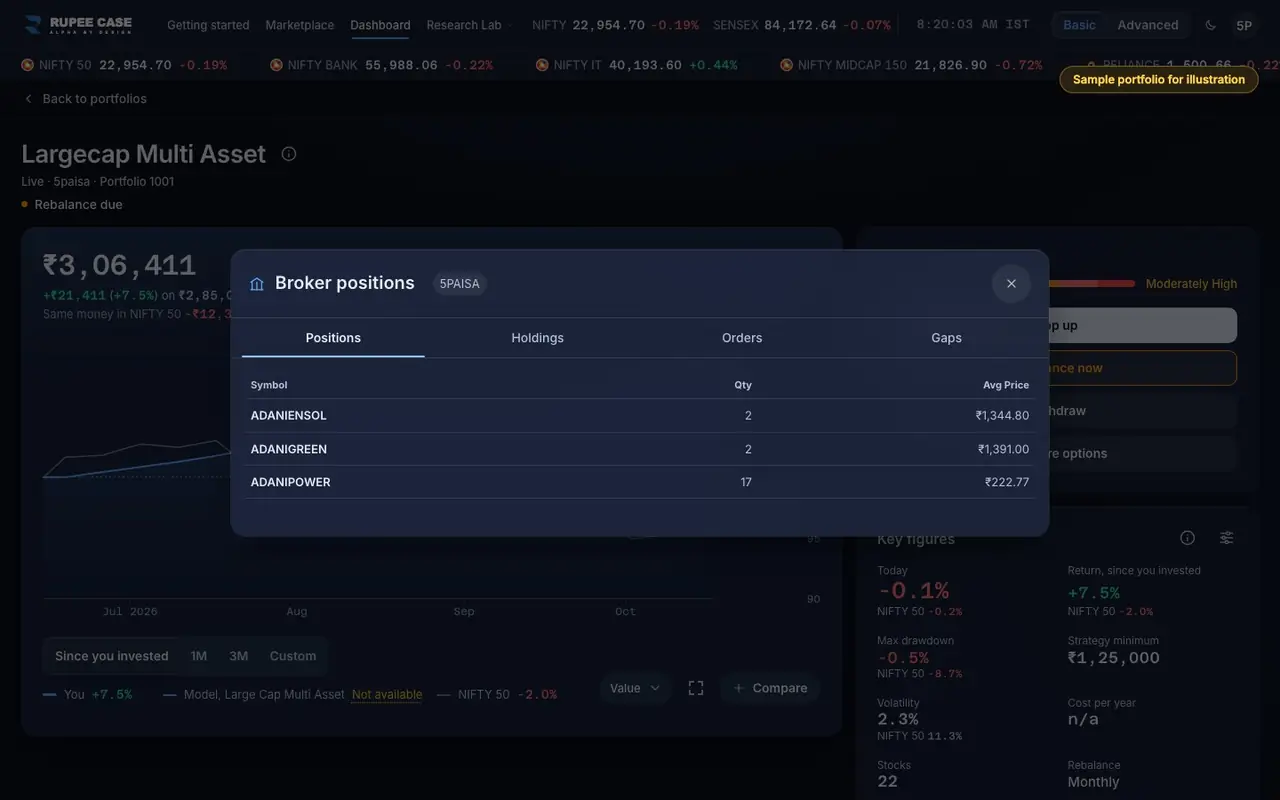Open the Dashboard page
The image size is (1280, 800).
click(x=380, y=25)
